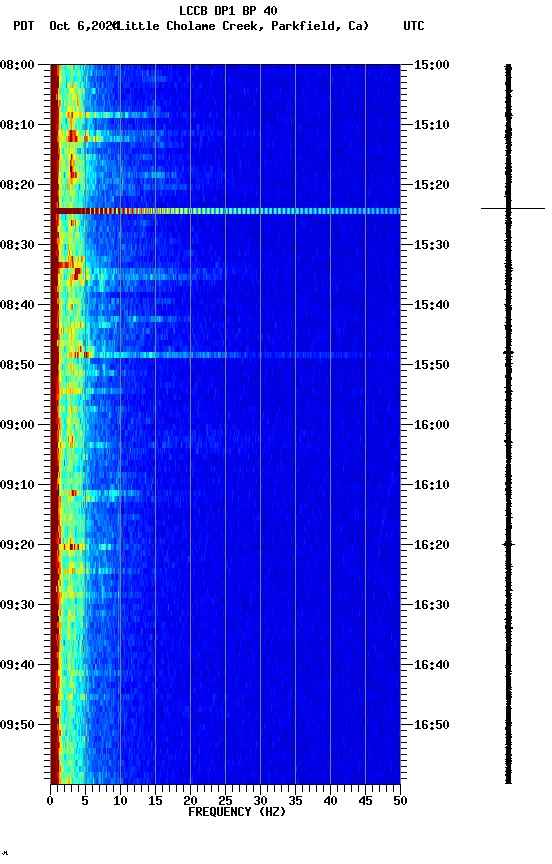Click the 10 Hz frequency axis label
The height and width of the screenshot is (864, 552).
click(120, 801)
